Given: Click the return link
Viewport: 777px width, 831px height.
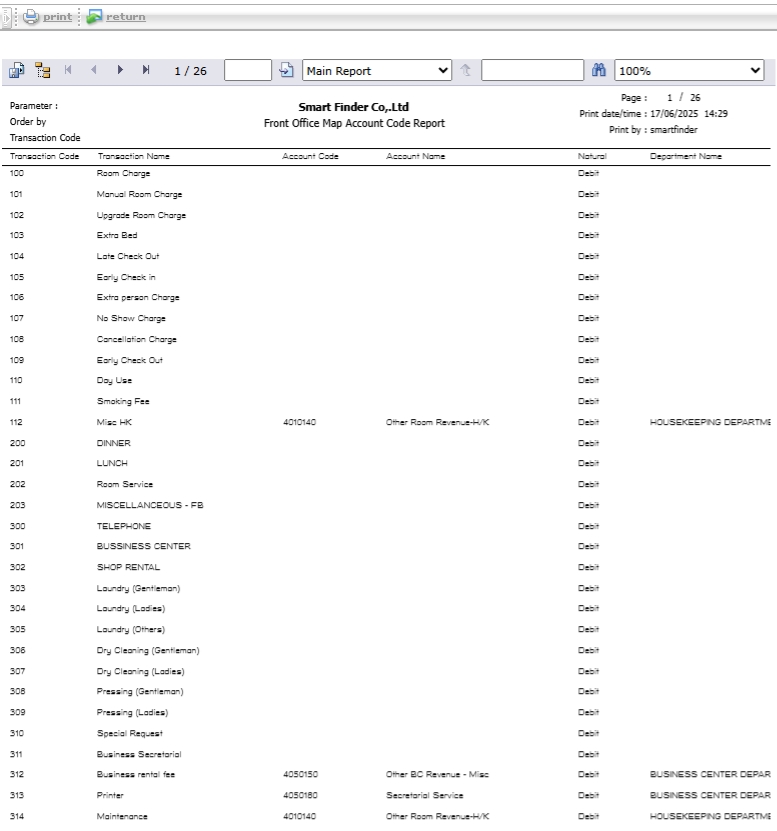Looking at the screenshot, I should tap(126, 17).
